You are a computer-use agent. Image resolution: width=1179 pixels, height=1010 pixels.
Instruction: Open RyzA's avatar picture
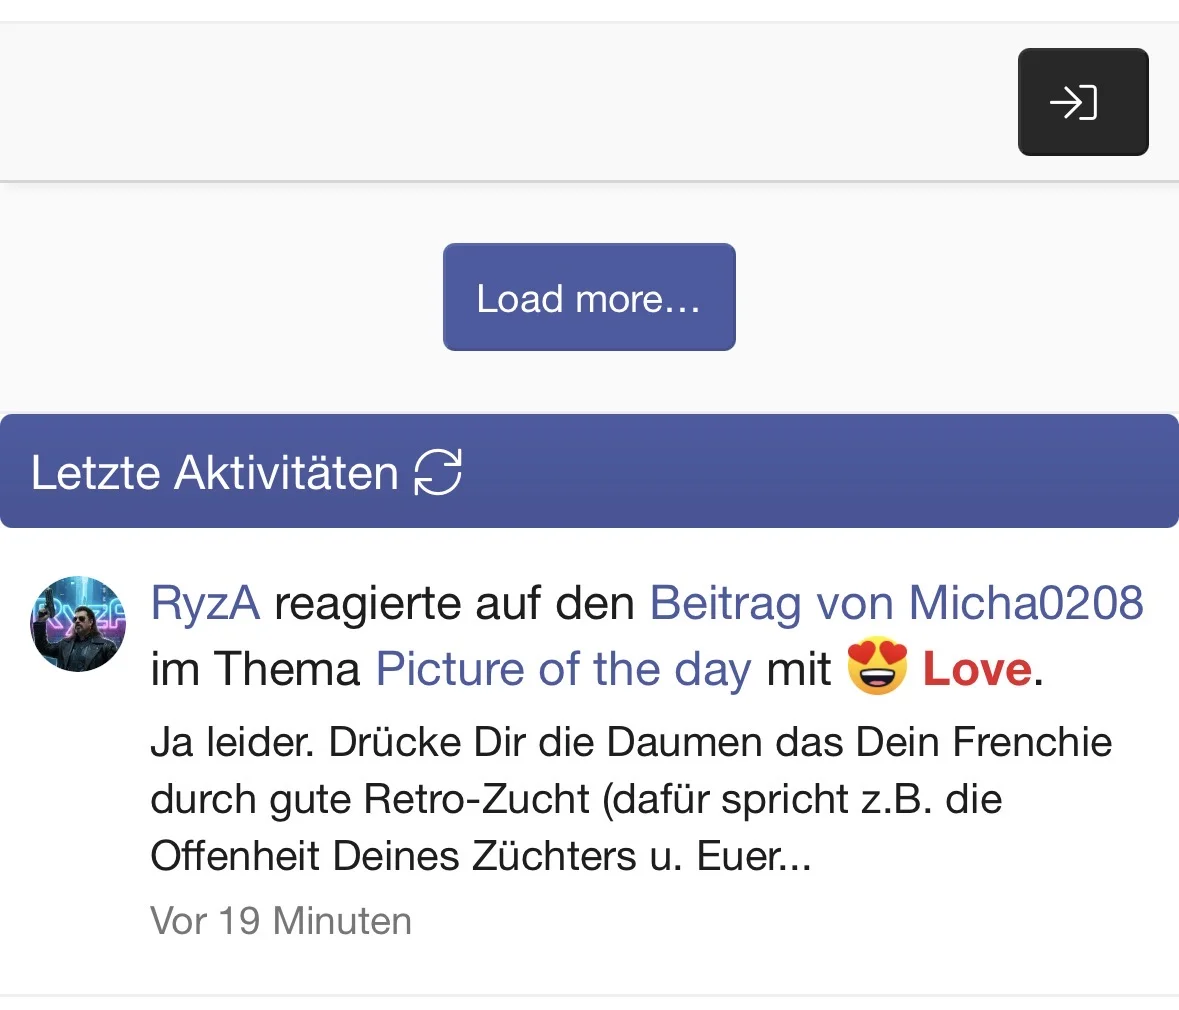(77, 624)
